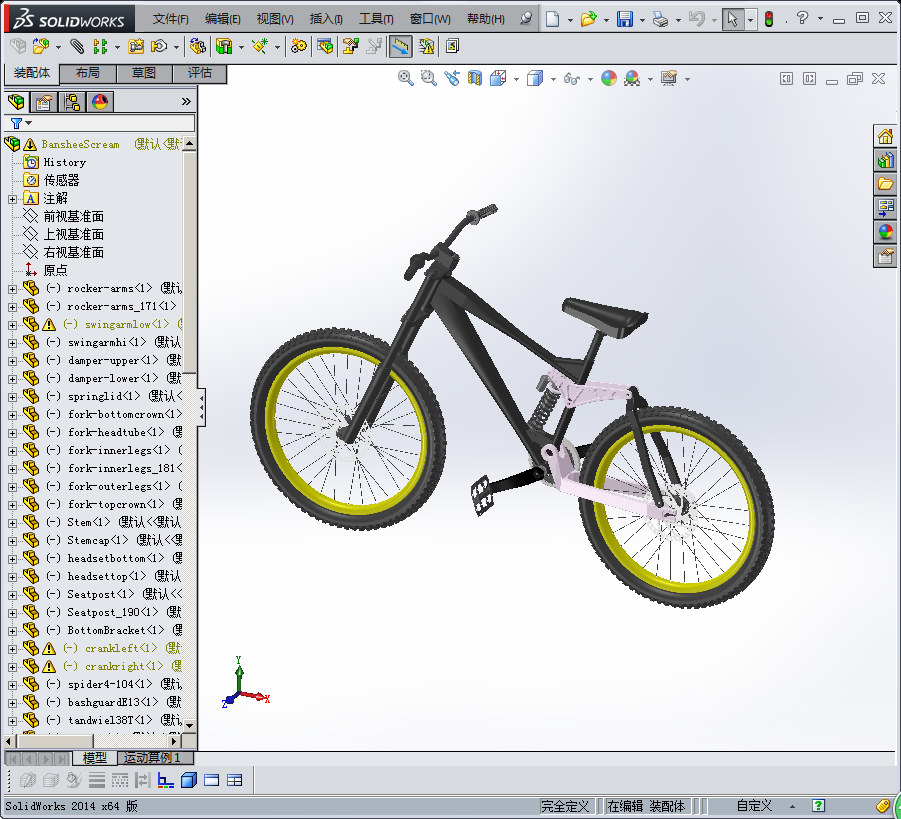
Task: Click the View Settings monitor icon
Action: (x=668, y=78)
